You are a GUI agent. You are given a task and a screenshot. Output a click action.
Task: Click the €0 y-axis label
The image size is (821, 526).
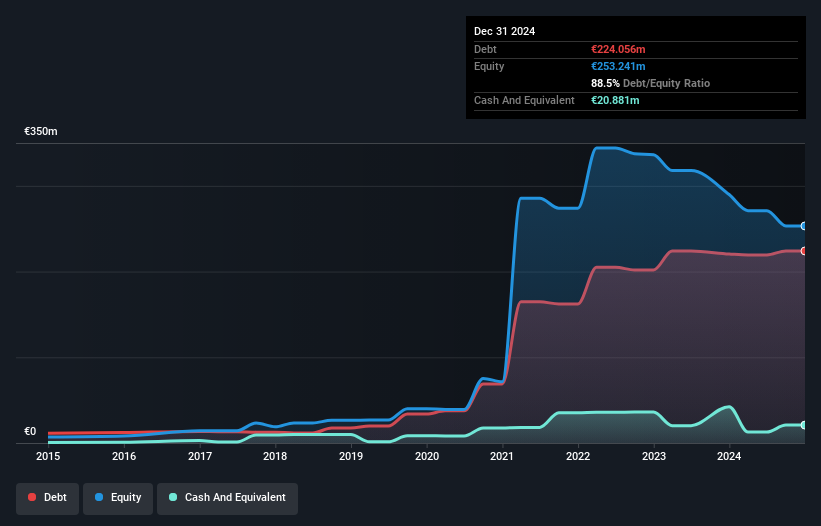coord(30,432)
